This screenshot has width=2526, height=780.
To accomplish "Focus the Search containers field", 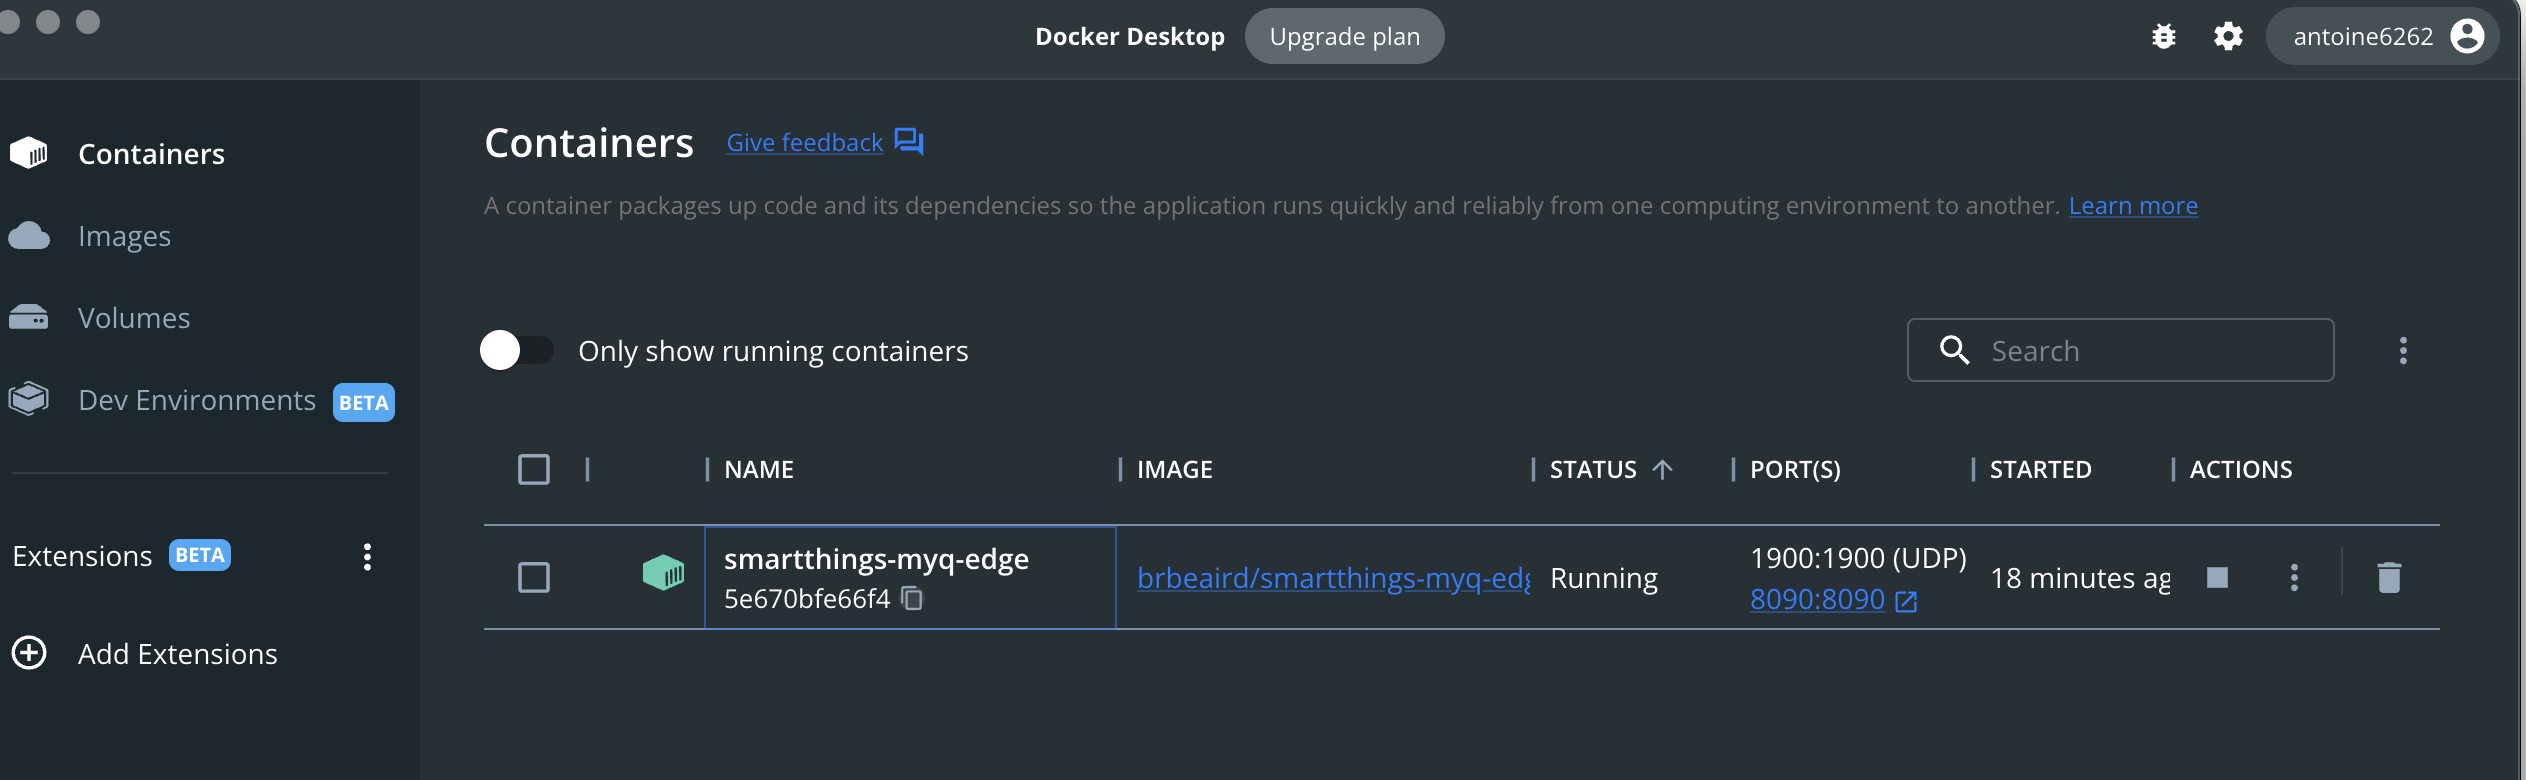I will pos(2120,350).
